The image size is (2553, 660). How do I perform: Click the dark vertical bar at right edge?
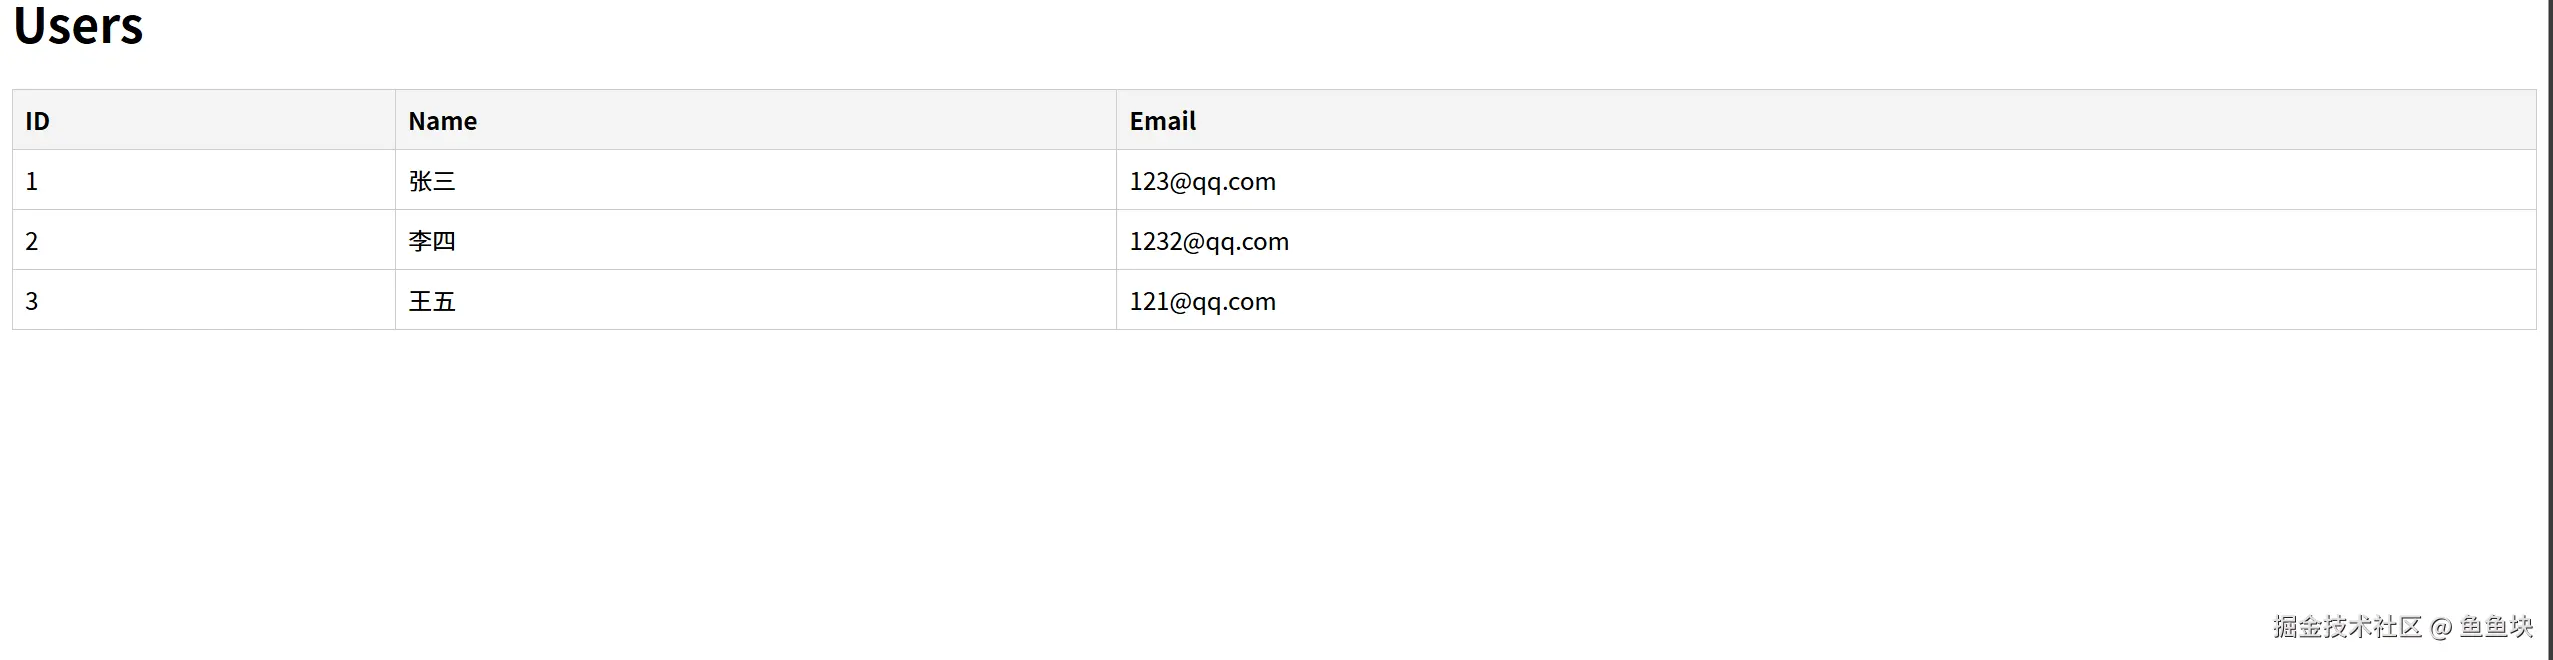click(x=2549, y=330)
